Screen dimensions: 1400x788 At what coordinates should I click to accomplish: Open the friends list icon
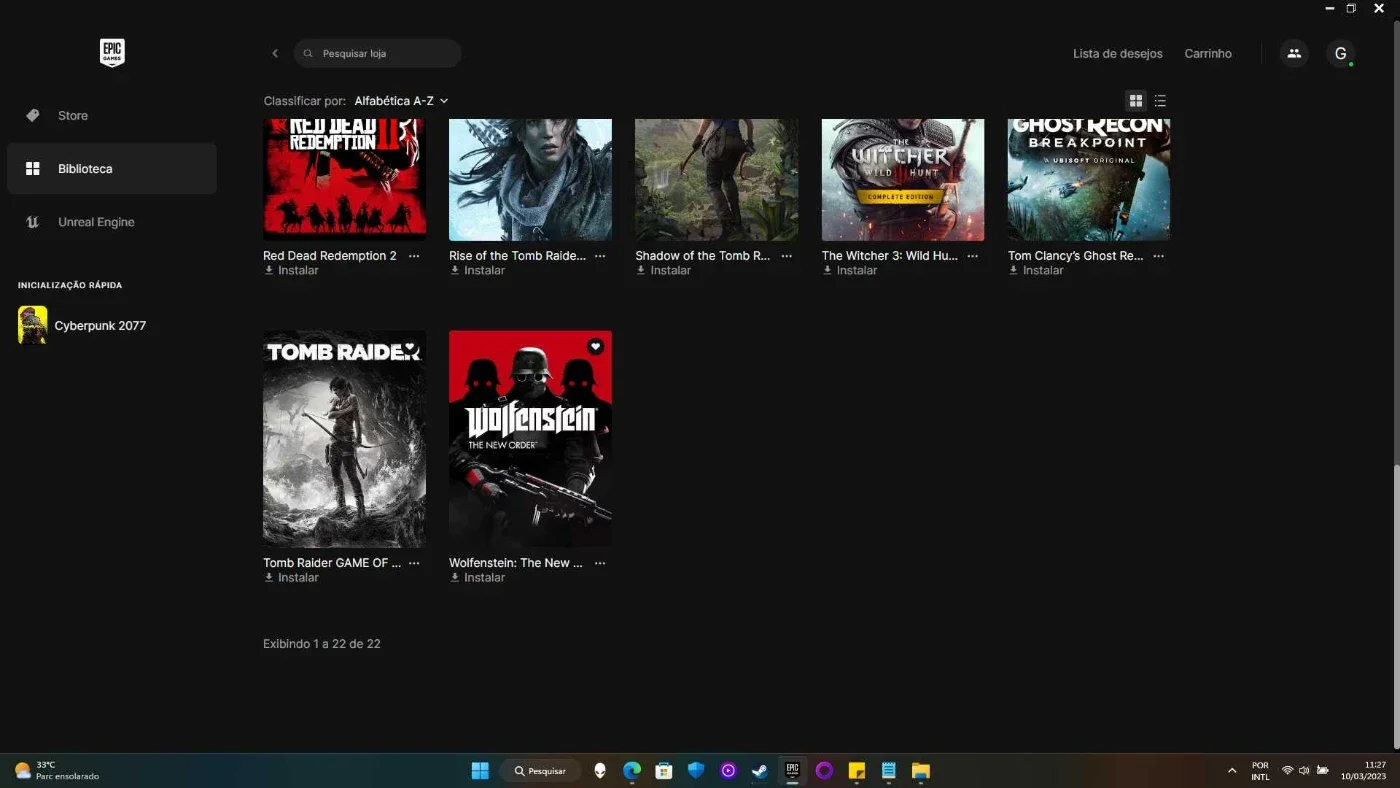(x=1294, y=54)
